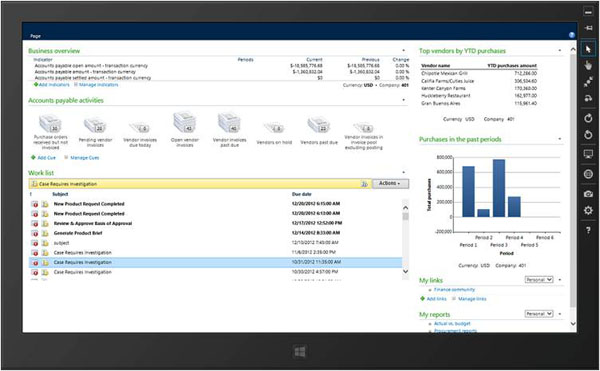Image resolution: width=600 pixels, height=371 pixels.
Task: Open the Vendor invoices past due cue
Action: 229,129
